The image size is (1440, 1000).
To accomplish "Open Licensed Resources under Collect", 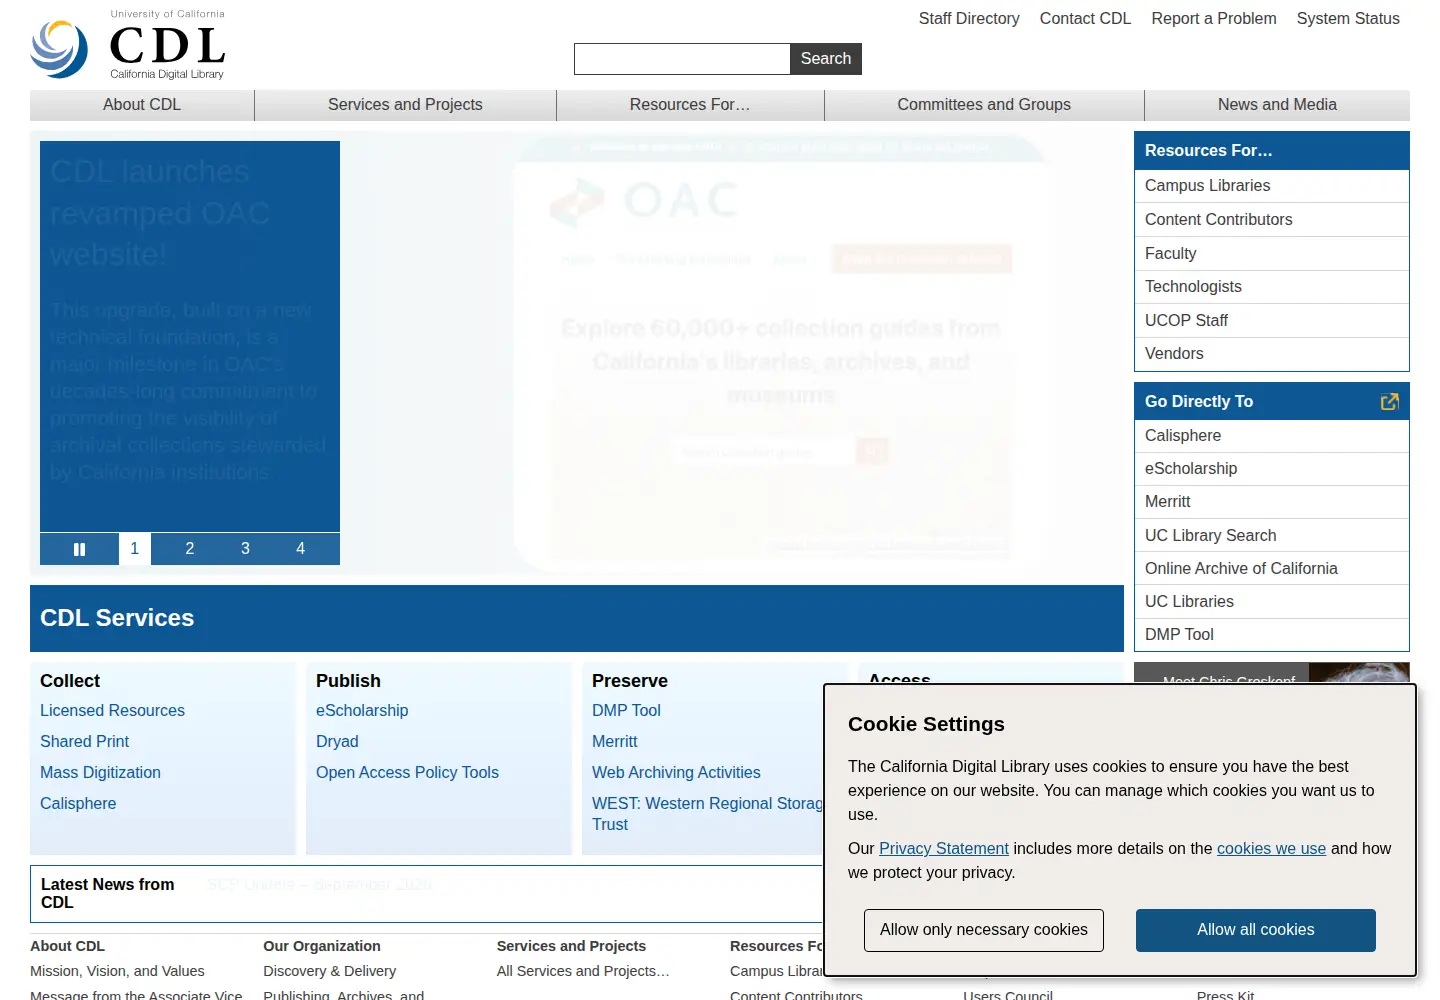I will (112, 711).
